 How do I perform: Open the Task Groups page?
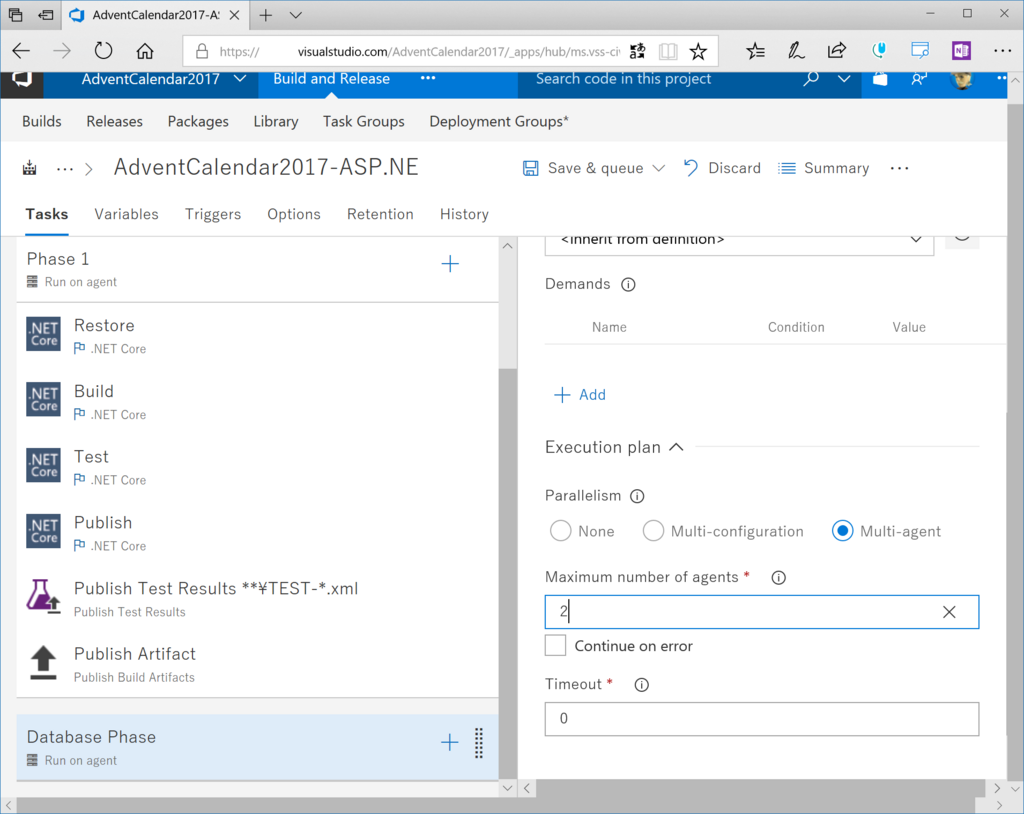click(x=364, y=122)
